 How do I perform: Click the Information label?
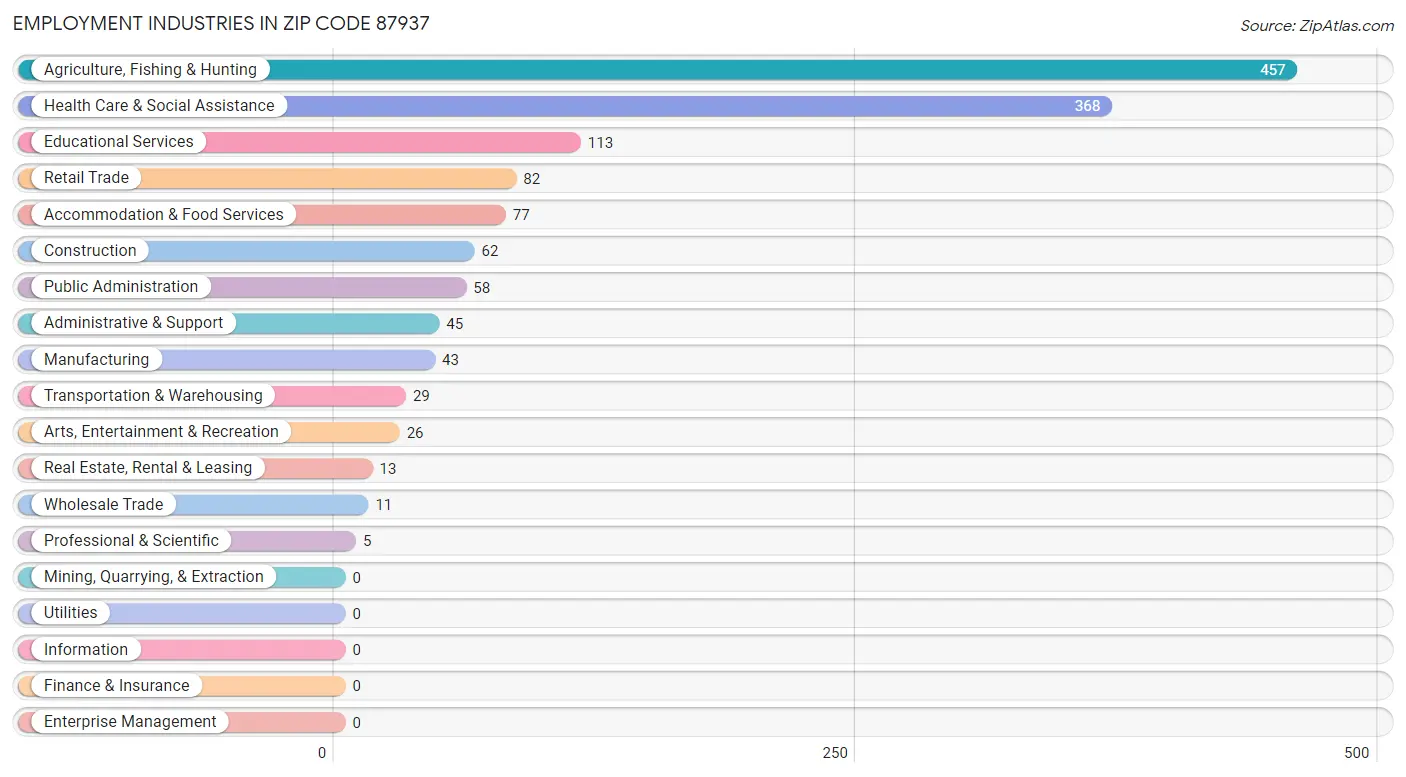[x=86, y=650]
